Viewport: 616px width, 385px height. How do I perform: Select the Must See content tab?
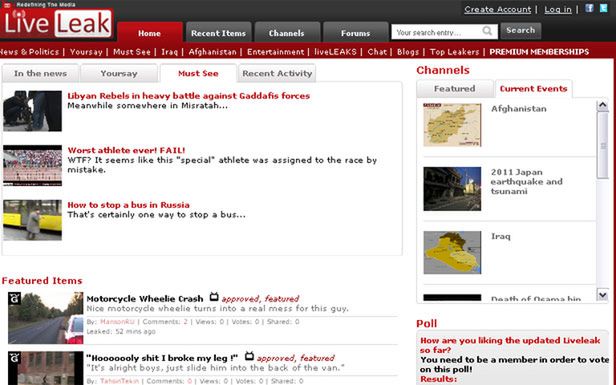coord(198,73)
